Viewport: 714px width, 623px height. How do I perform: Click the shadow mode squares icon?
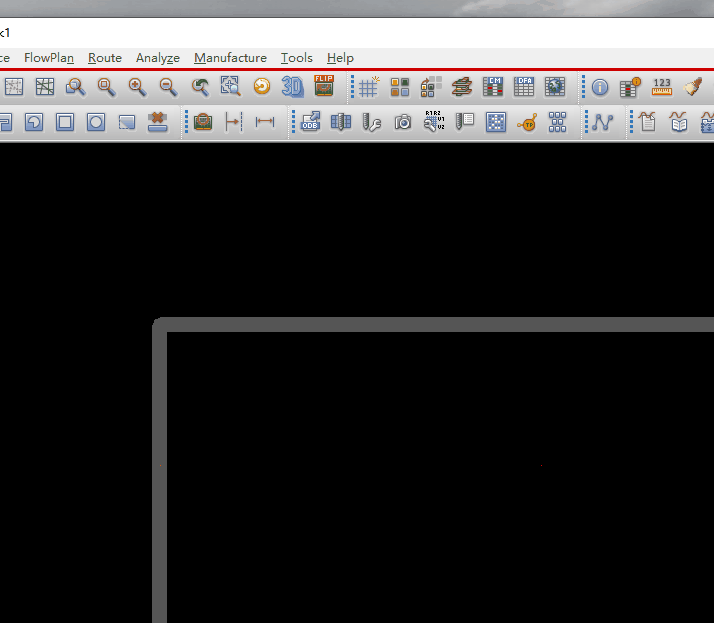431,87
